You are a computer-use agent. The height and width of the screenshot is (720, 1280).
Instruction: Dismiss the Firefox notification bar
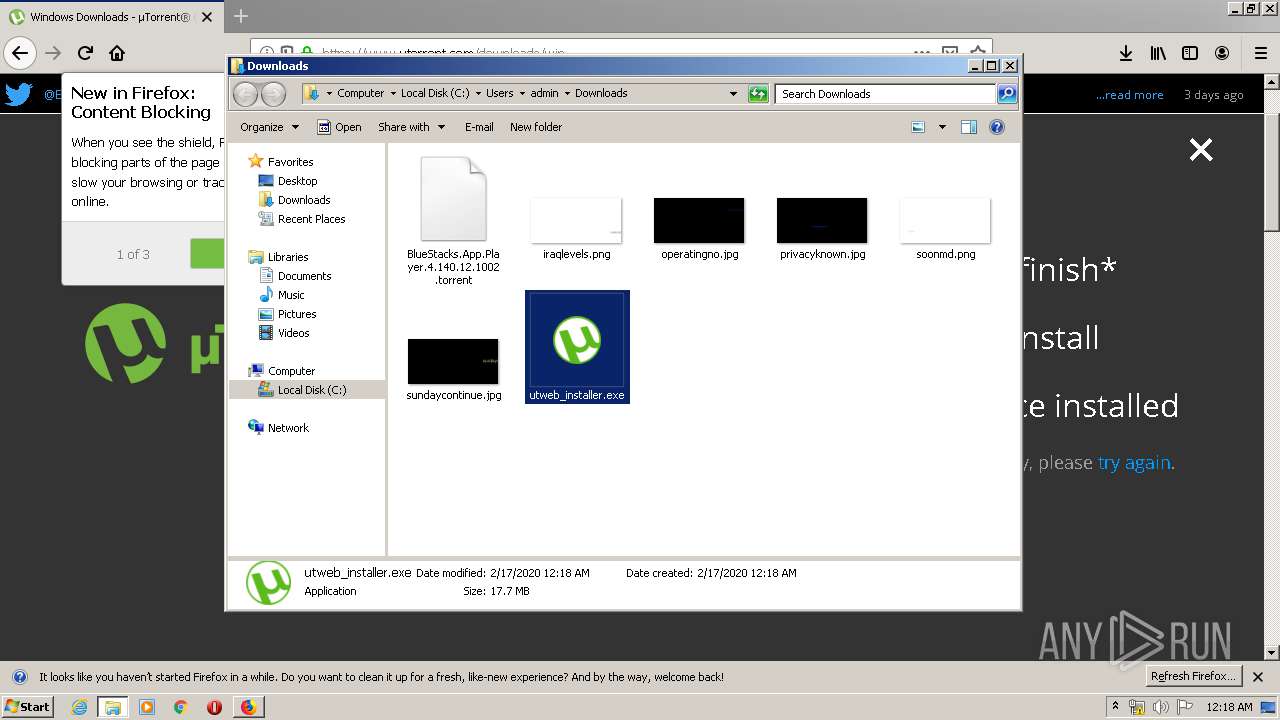[x=1258, y=677]
